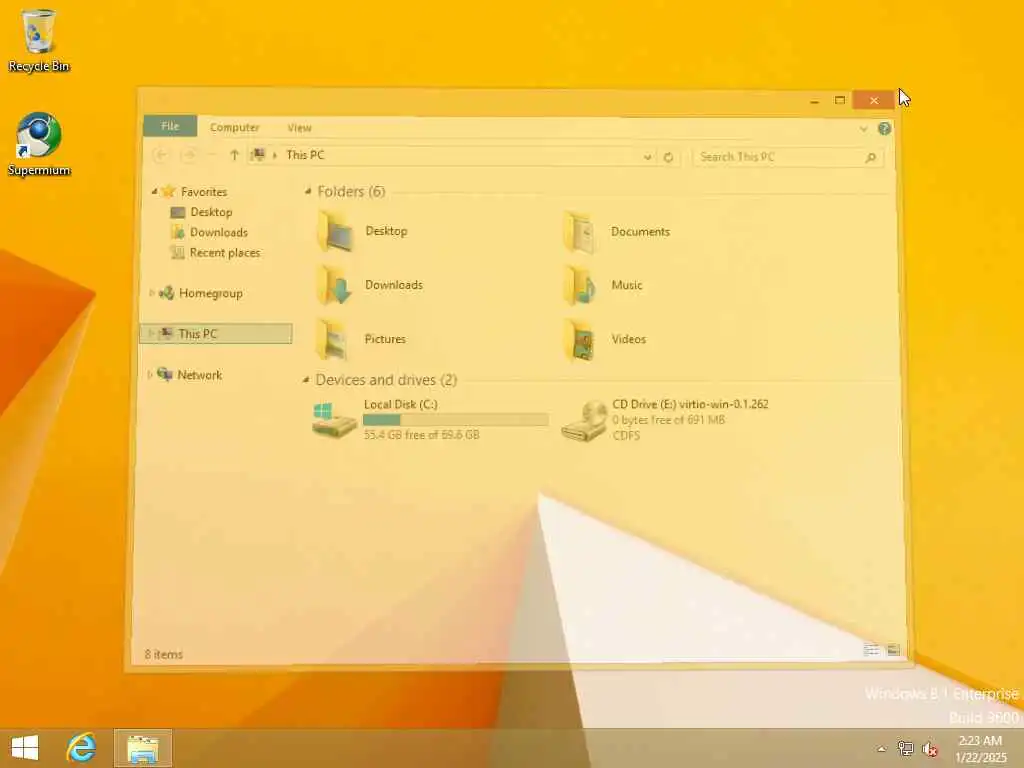Select Recent places under Favorites
The height and width of the screenshot is (768, 1024).
coord(225,253)
